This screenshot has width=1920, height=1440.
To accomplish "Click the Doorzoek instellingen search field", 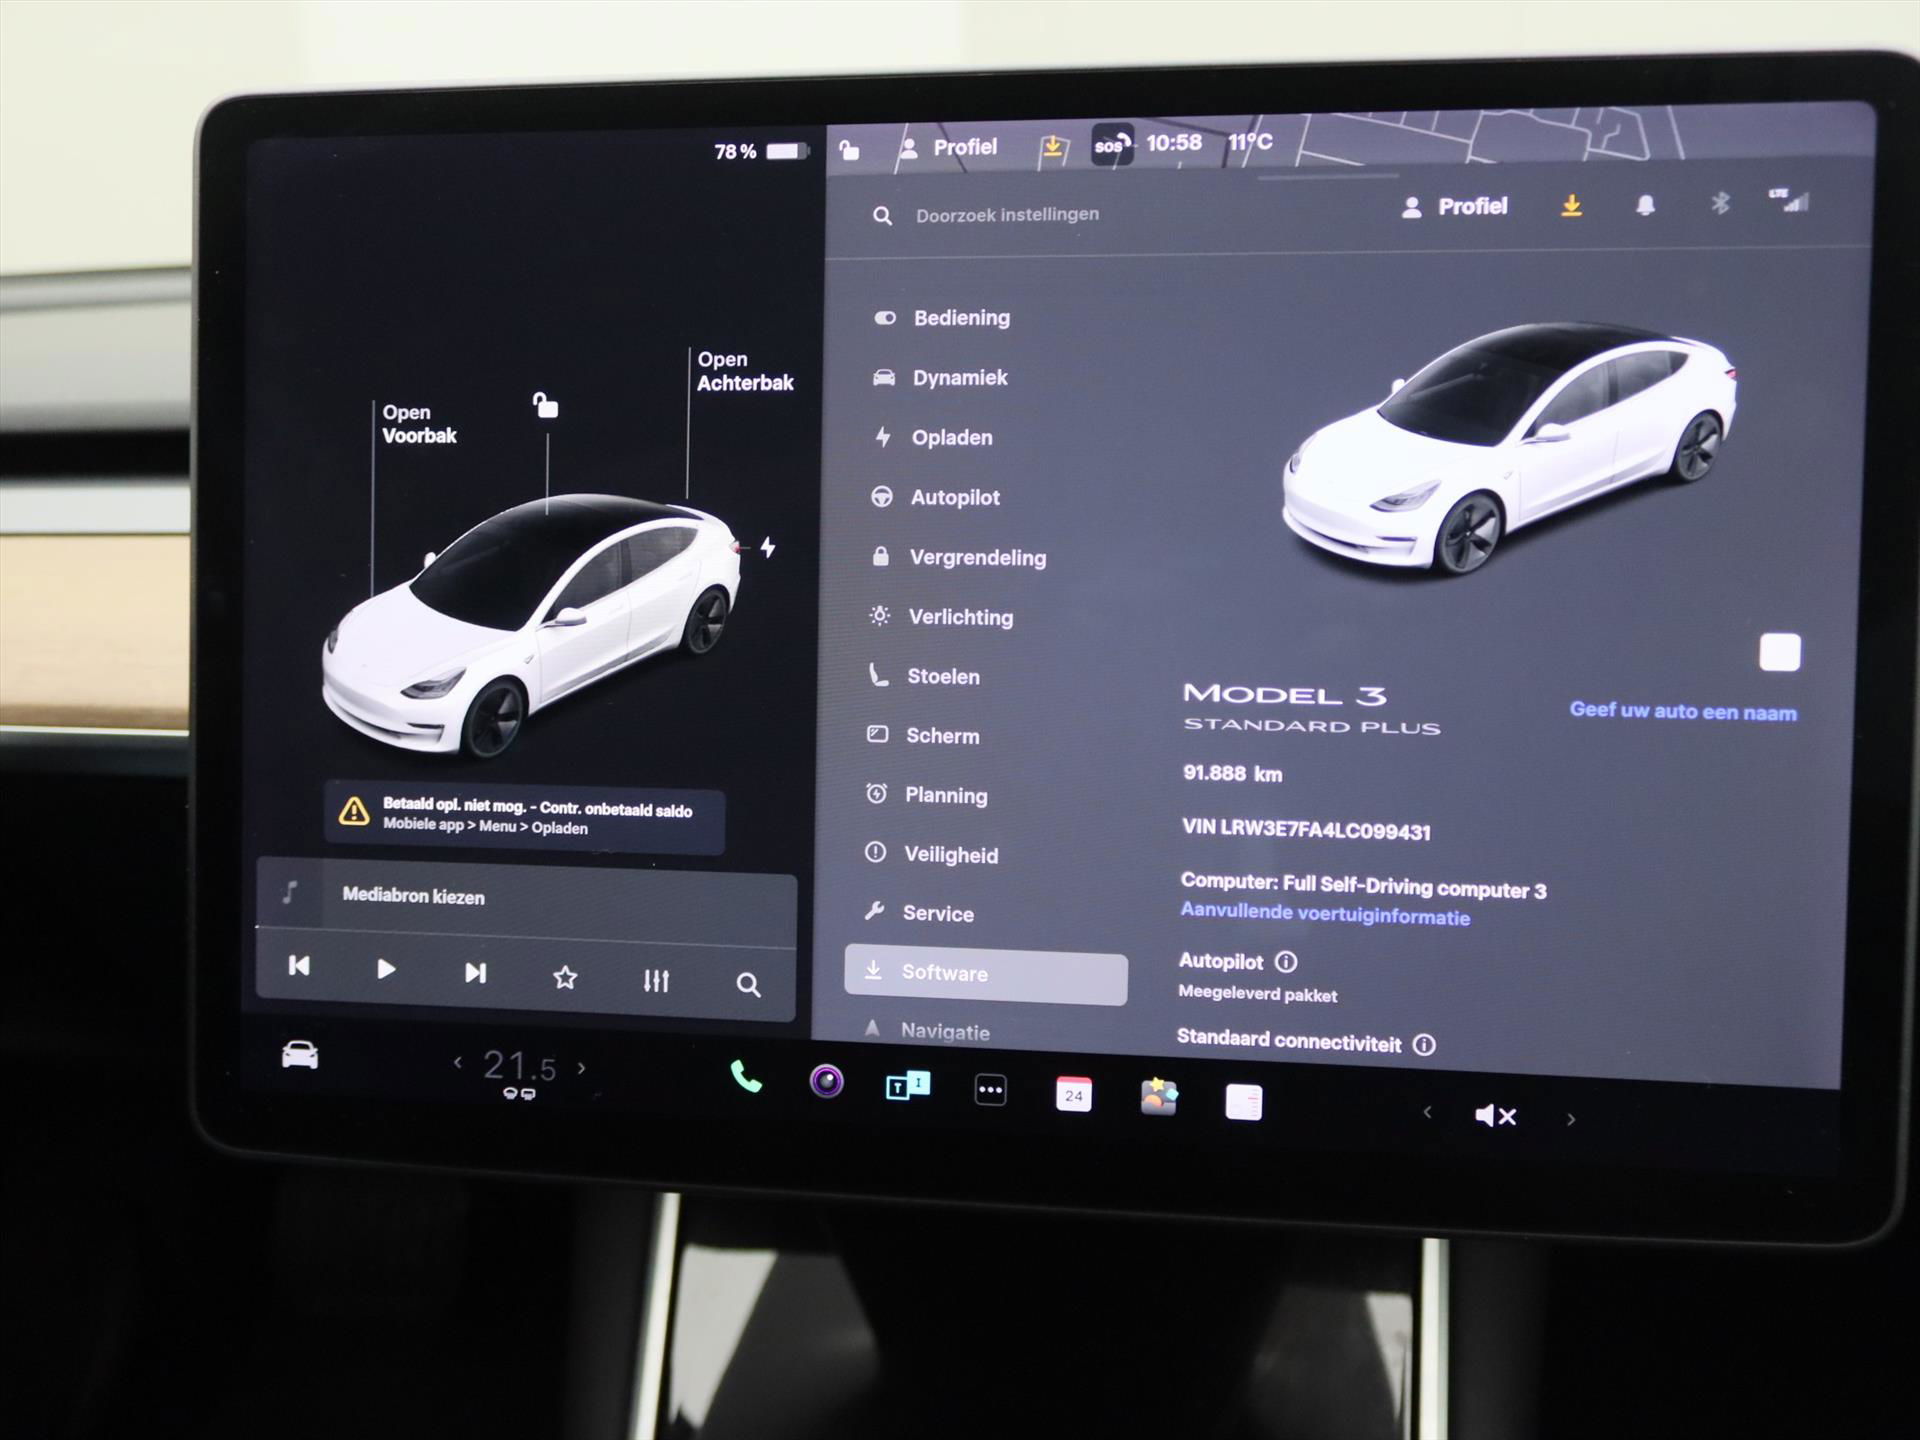I will [1006, 215].
